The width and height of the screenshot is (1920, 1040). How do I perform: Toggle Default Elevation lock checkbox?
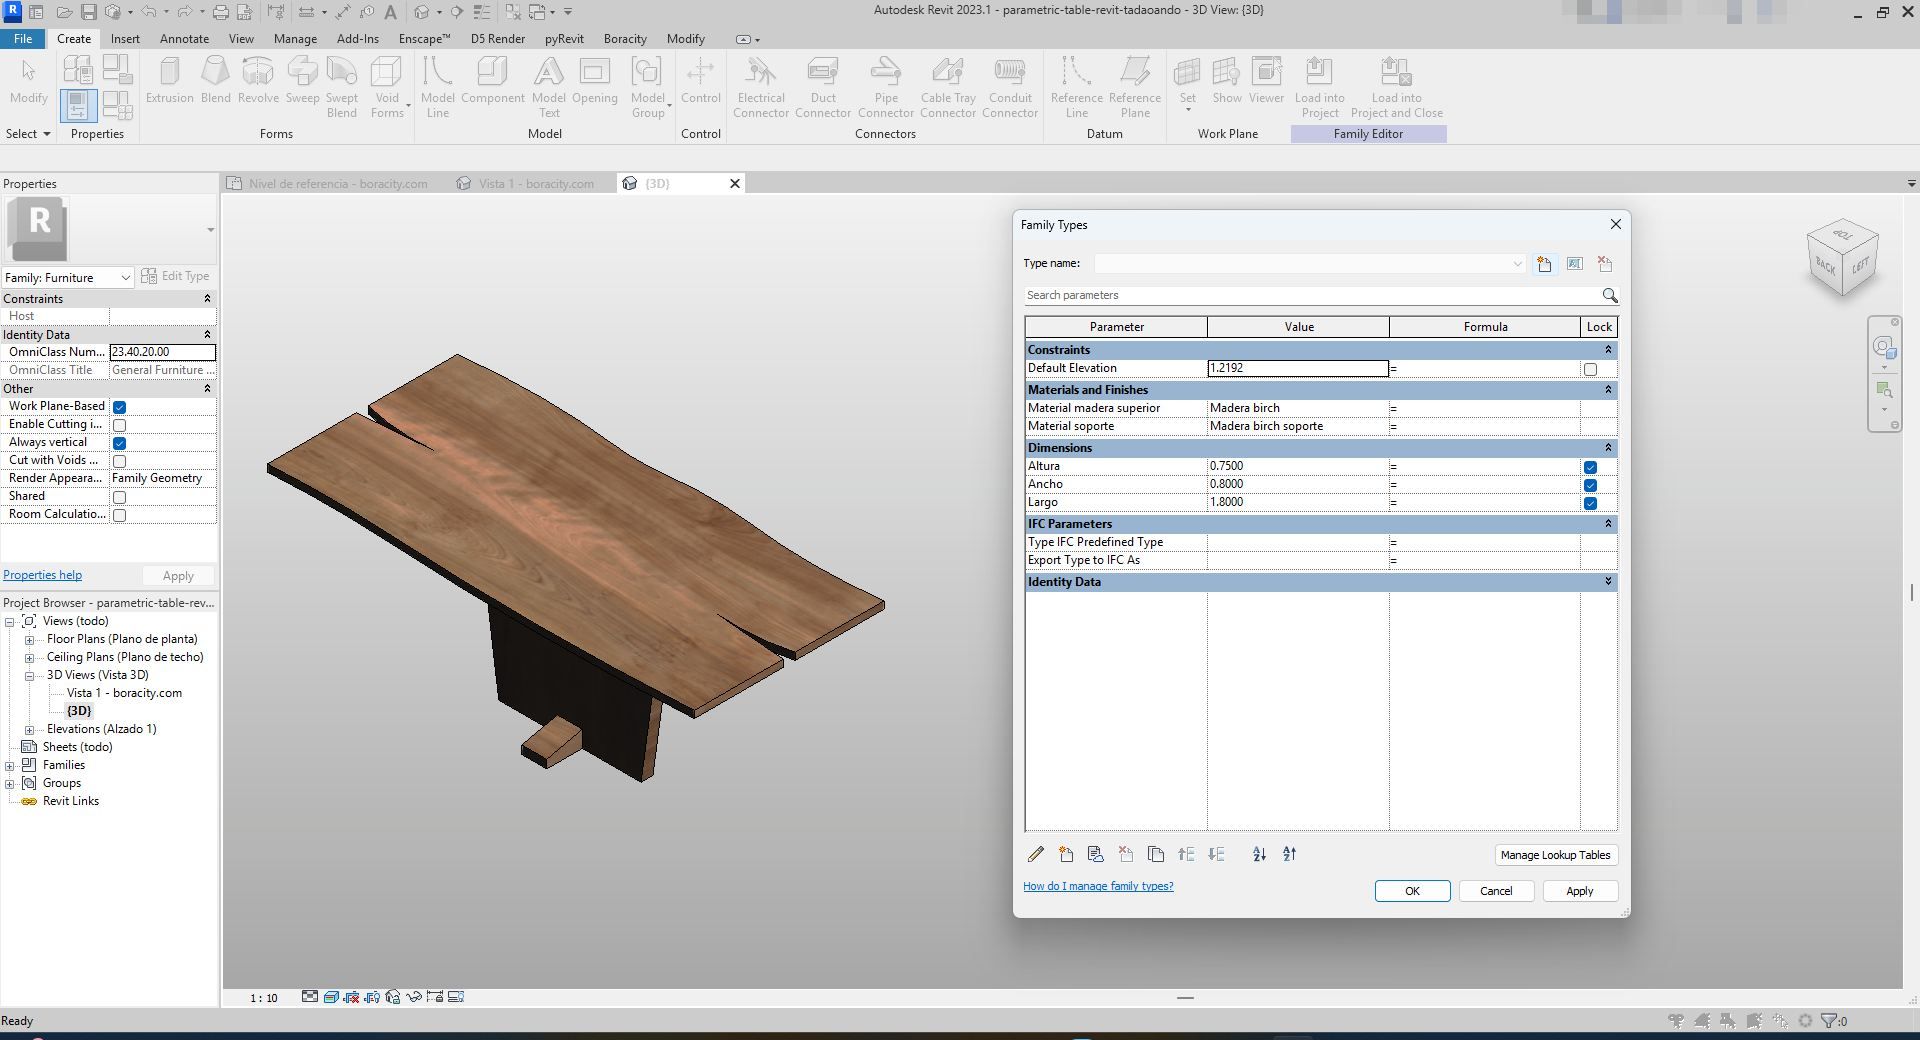1590,369
